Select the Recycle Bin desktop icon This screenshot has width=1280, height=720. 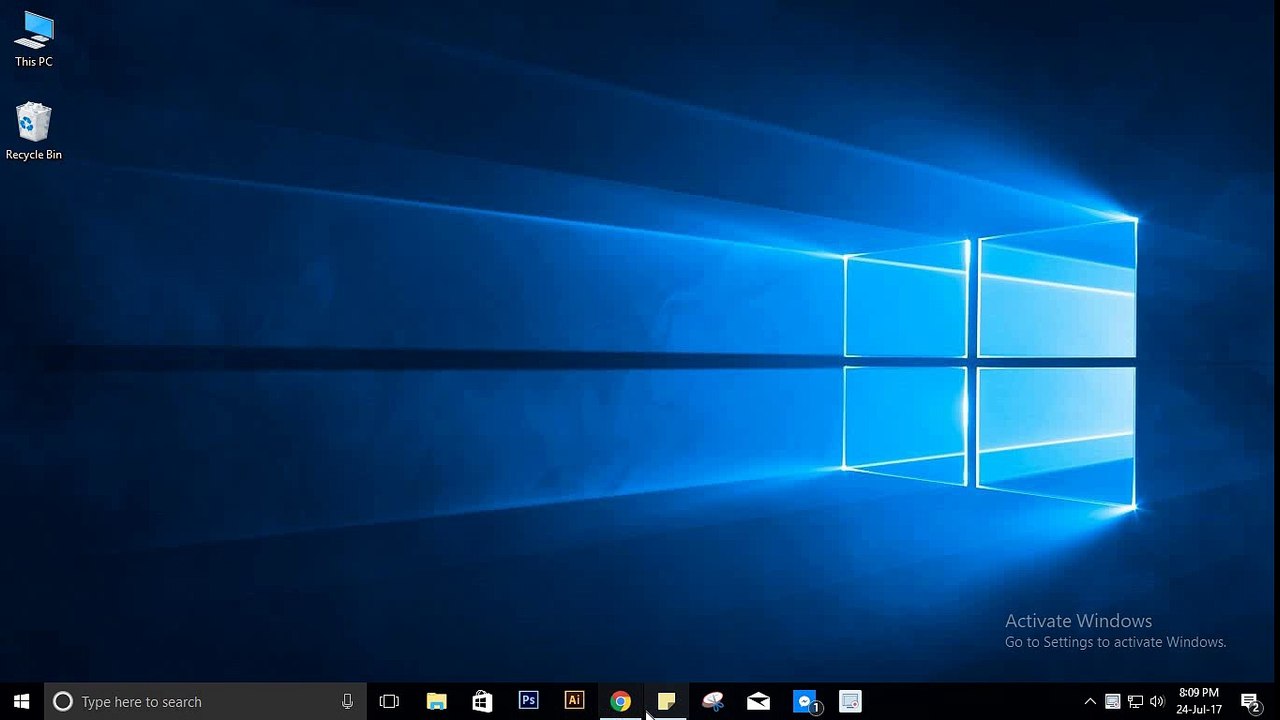[33, 131]
